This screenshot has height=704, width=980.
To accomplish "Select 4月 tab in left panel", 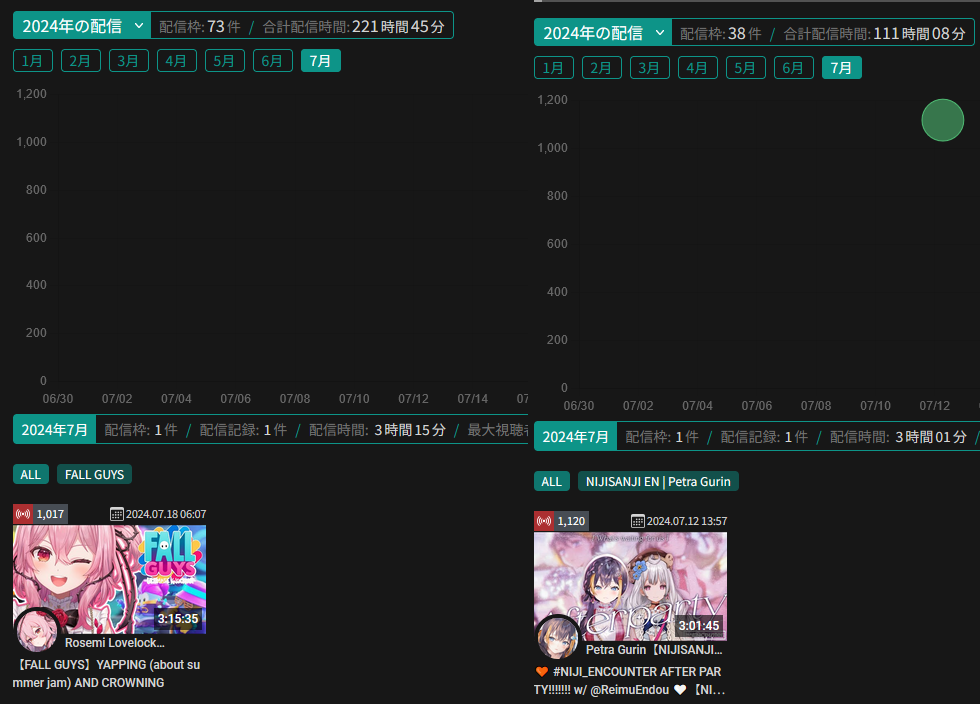I will (177, 61).
